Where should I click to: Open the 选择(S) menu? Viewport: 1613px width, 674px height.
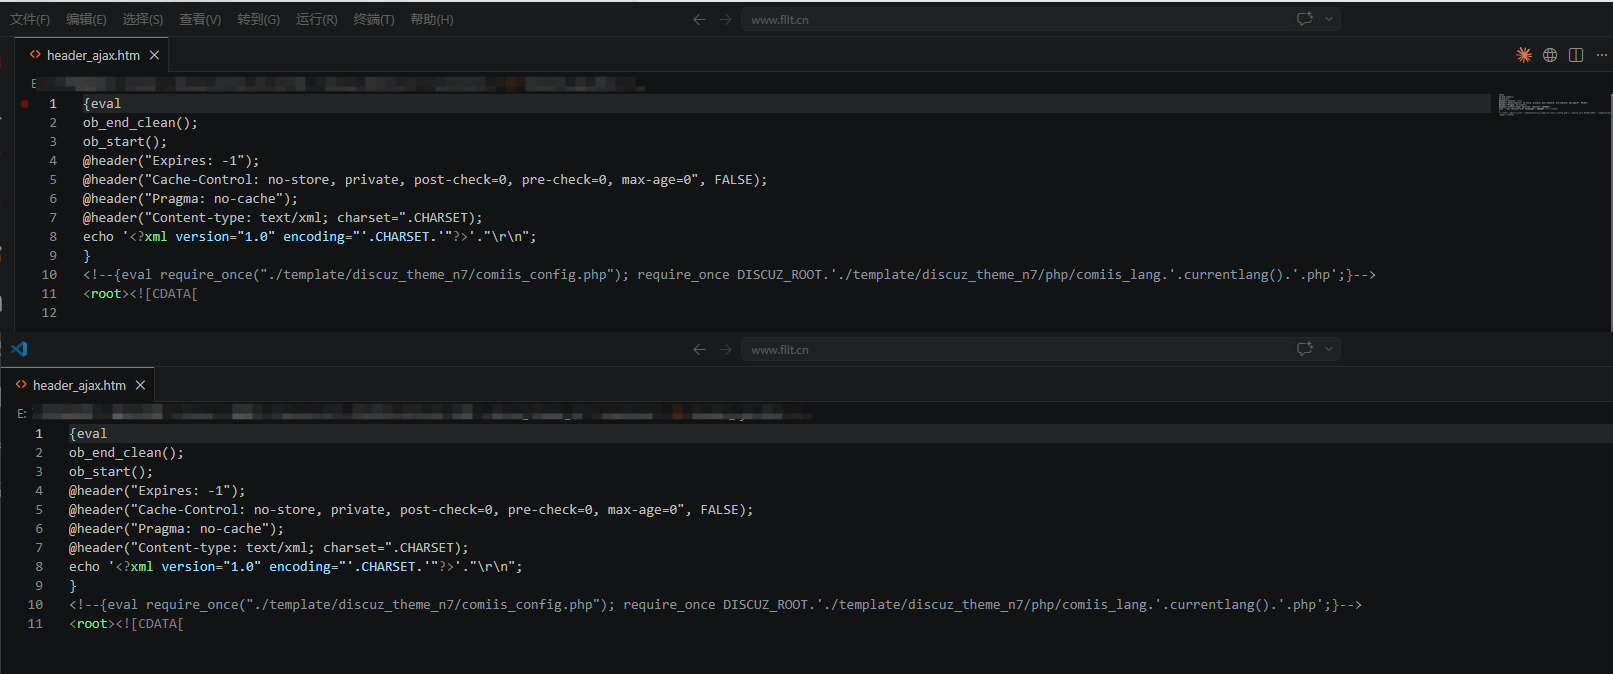coord(143,20)
